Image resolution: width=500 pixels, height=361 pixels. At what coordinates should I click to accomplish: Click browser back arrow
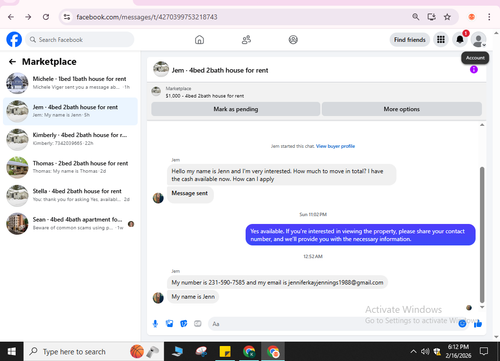click(x=11, y=17)
